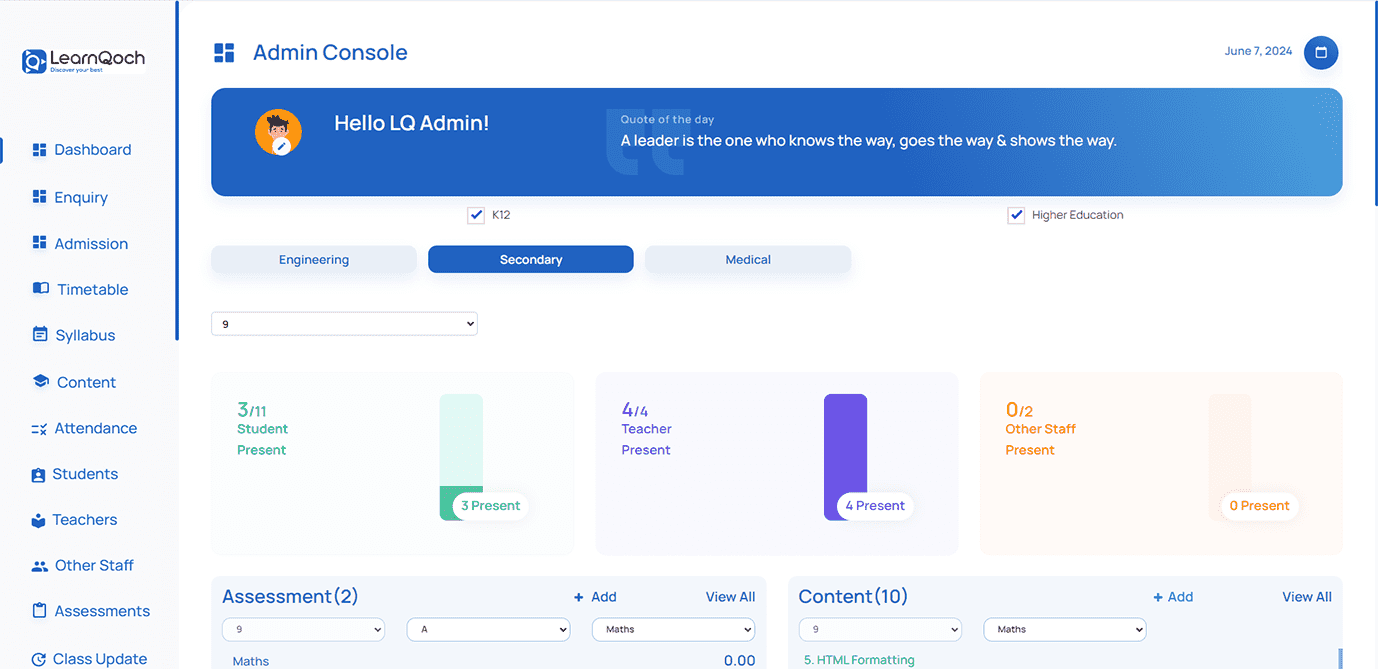Click the Syllabus calendar icon in sidebar
This screenshot has height=669, width=1378.
40,335
